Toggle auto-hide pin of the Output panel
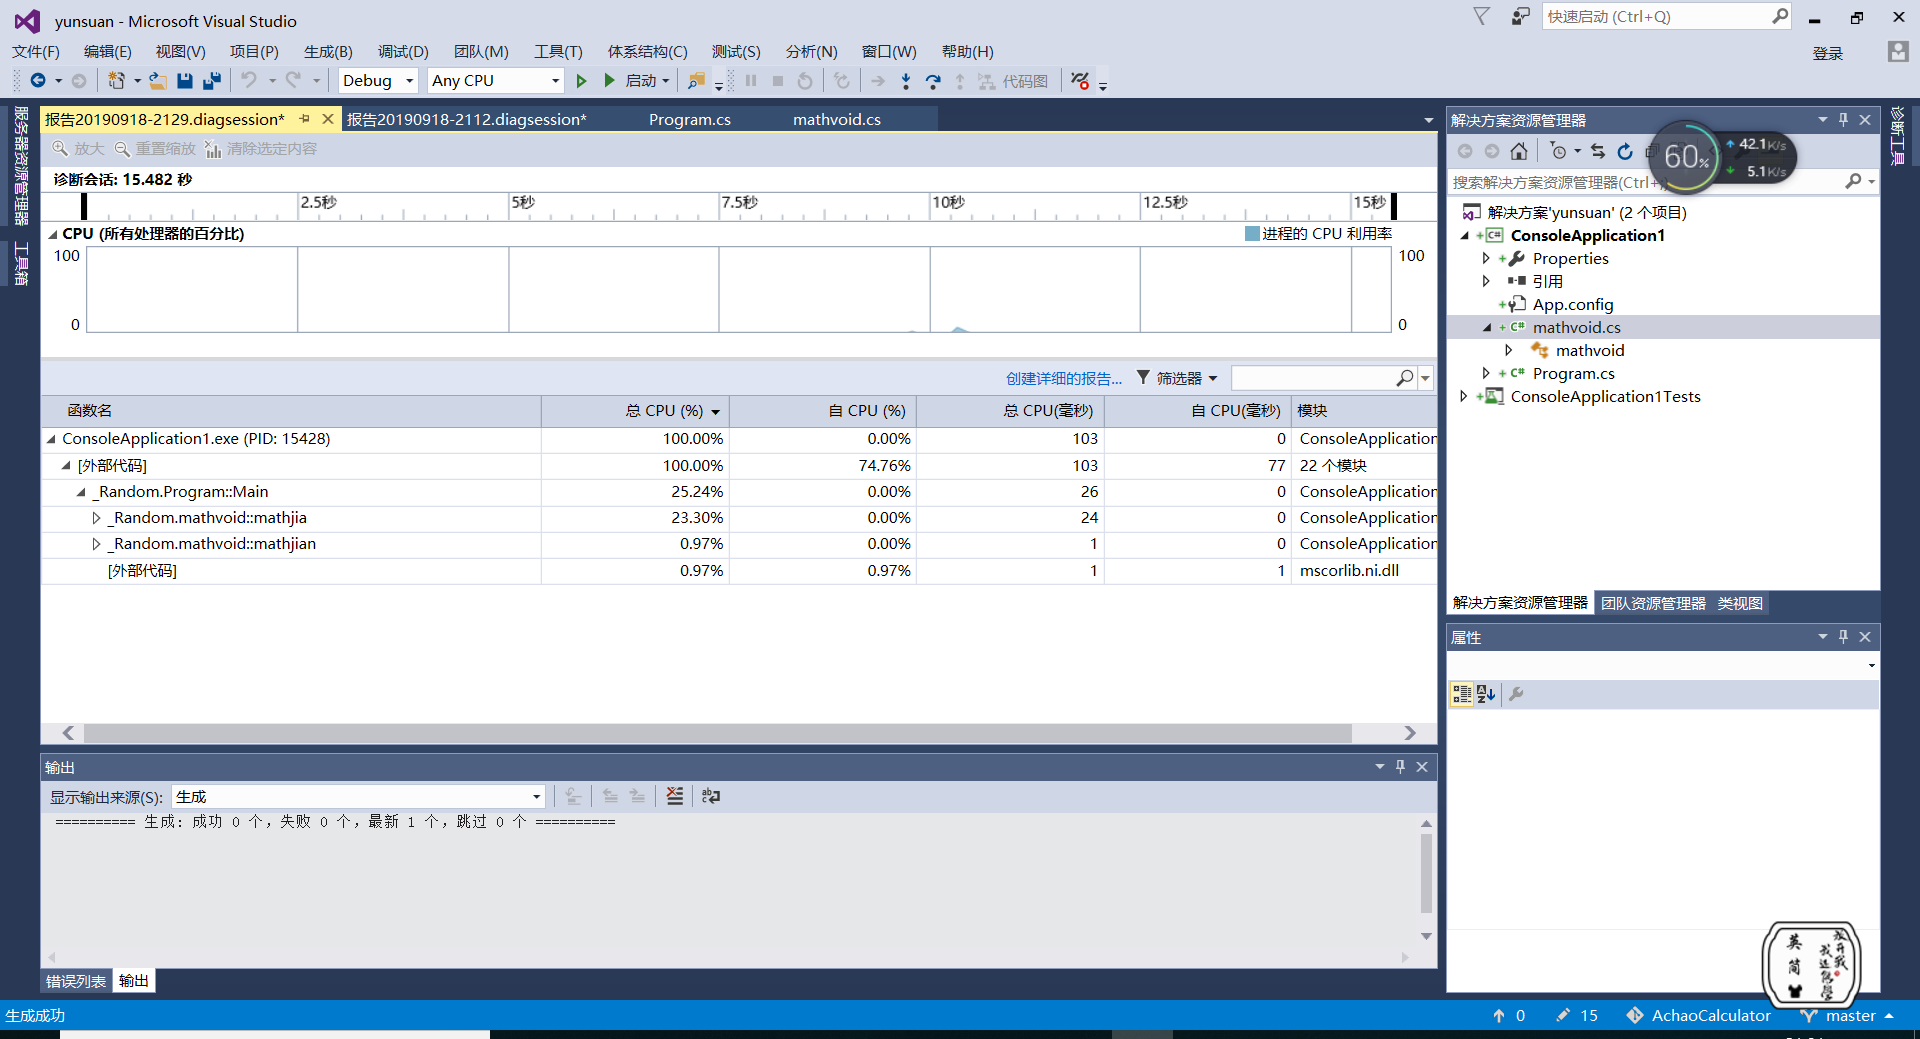The width and height of the screenshot is (1920, 1039). pyautogui.click(x=1400, y=767)
